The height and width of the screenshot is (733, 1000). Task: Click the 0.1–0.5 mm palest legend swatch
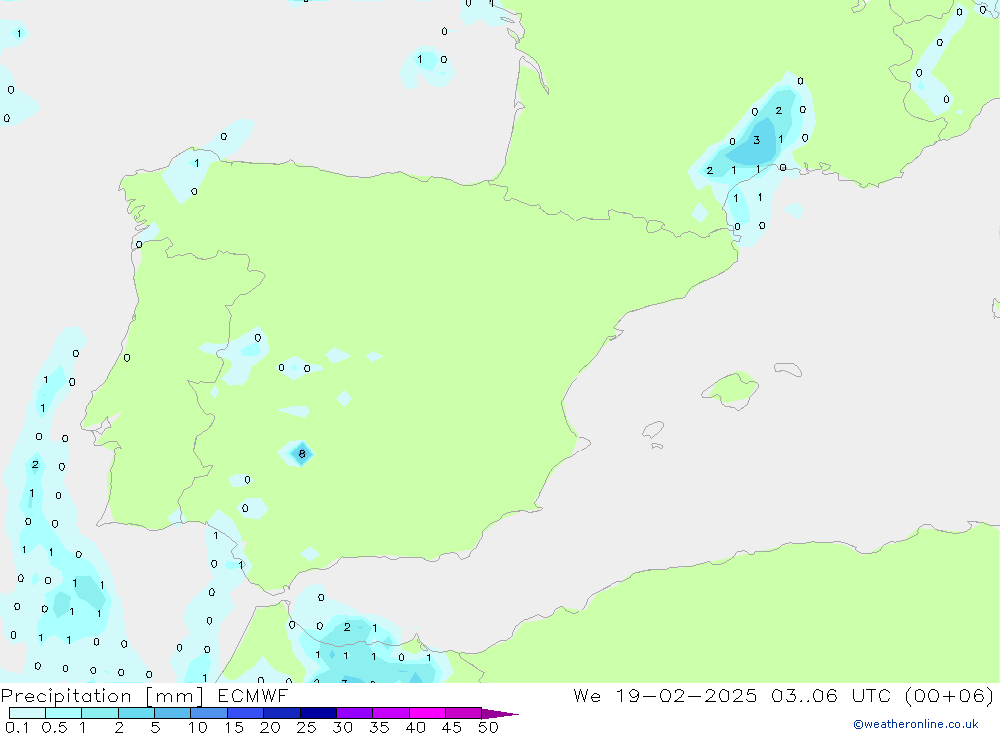pos(27,713)
